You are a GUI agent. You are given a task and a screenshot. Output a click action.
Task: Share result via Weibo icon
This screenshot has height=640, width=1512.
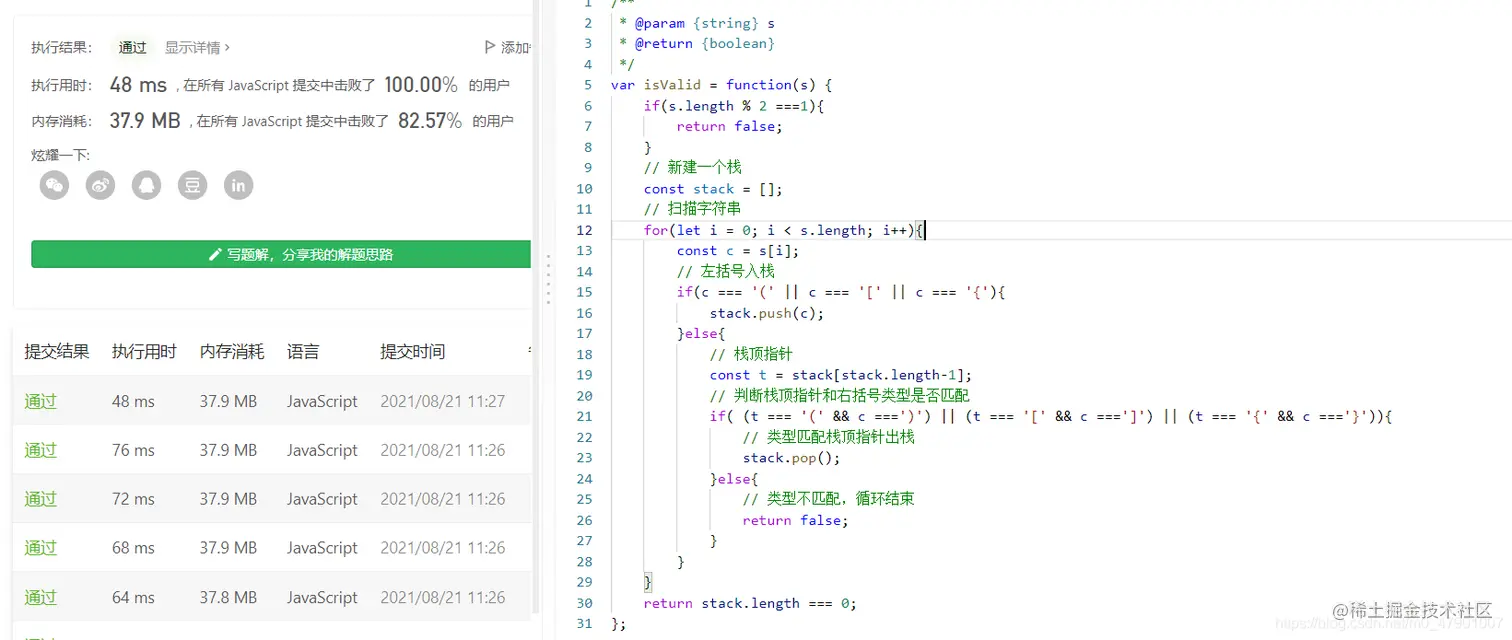pyautogui.click(x=100, y=185)
